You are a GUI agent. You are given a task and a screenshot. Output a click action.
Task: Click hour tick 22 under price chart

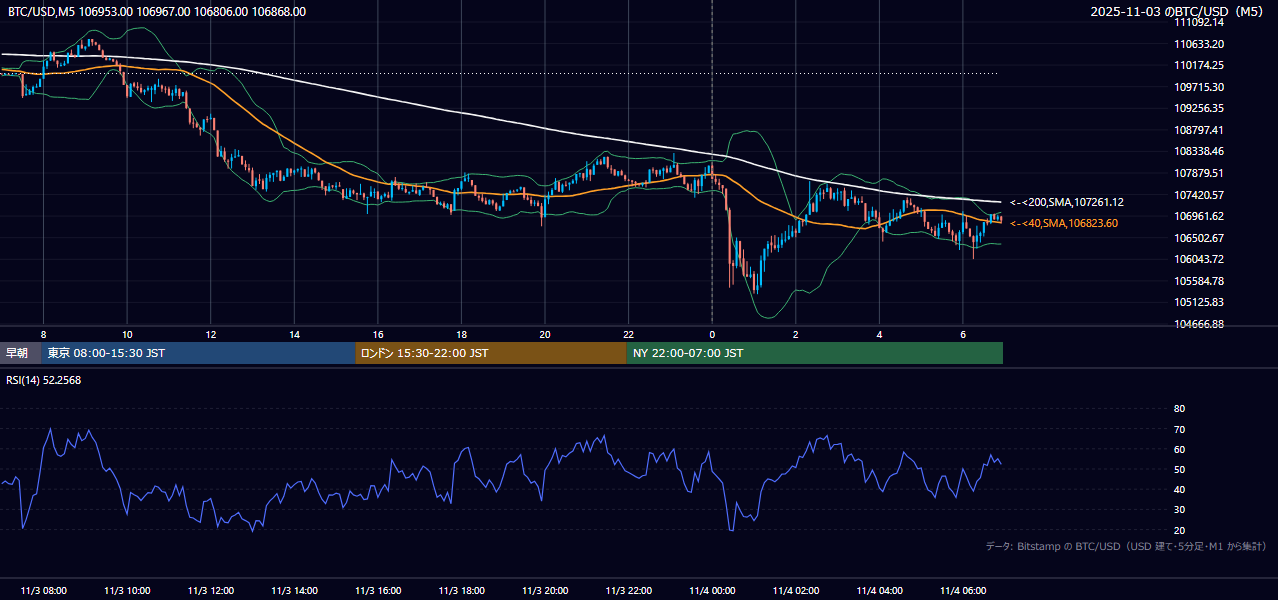tap(628, 334)
